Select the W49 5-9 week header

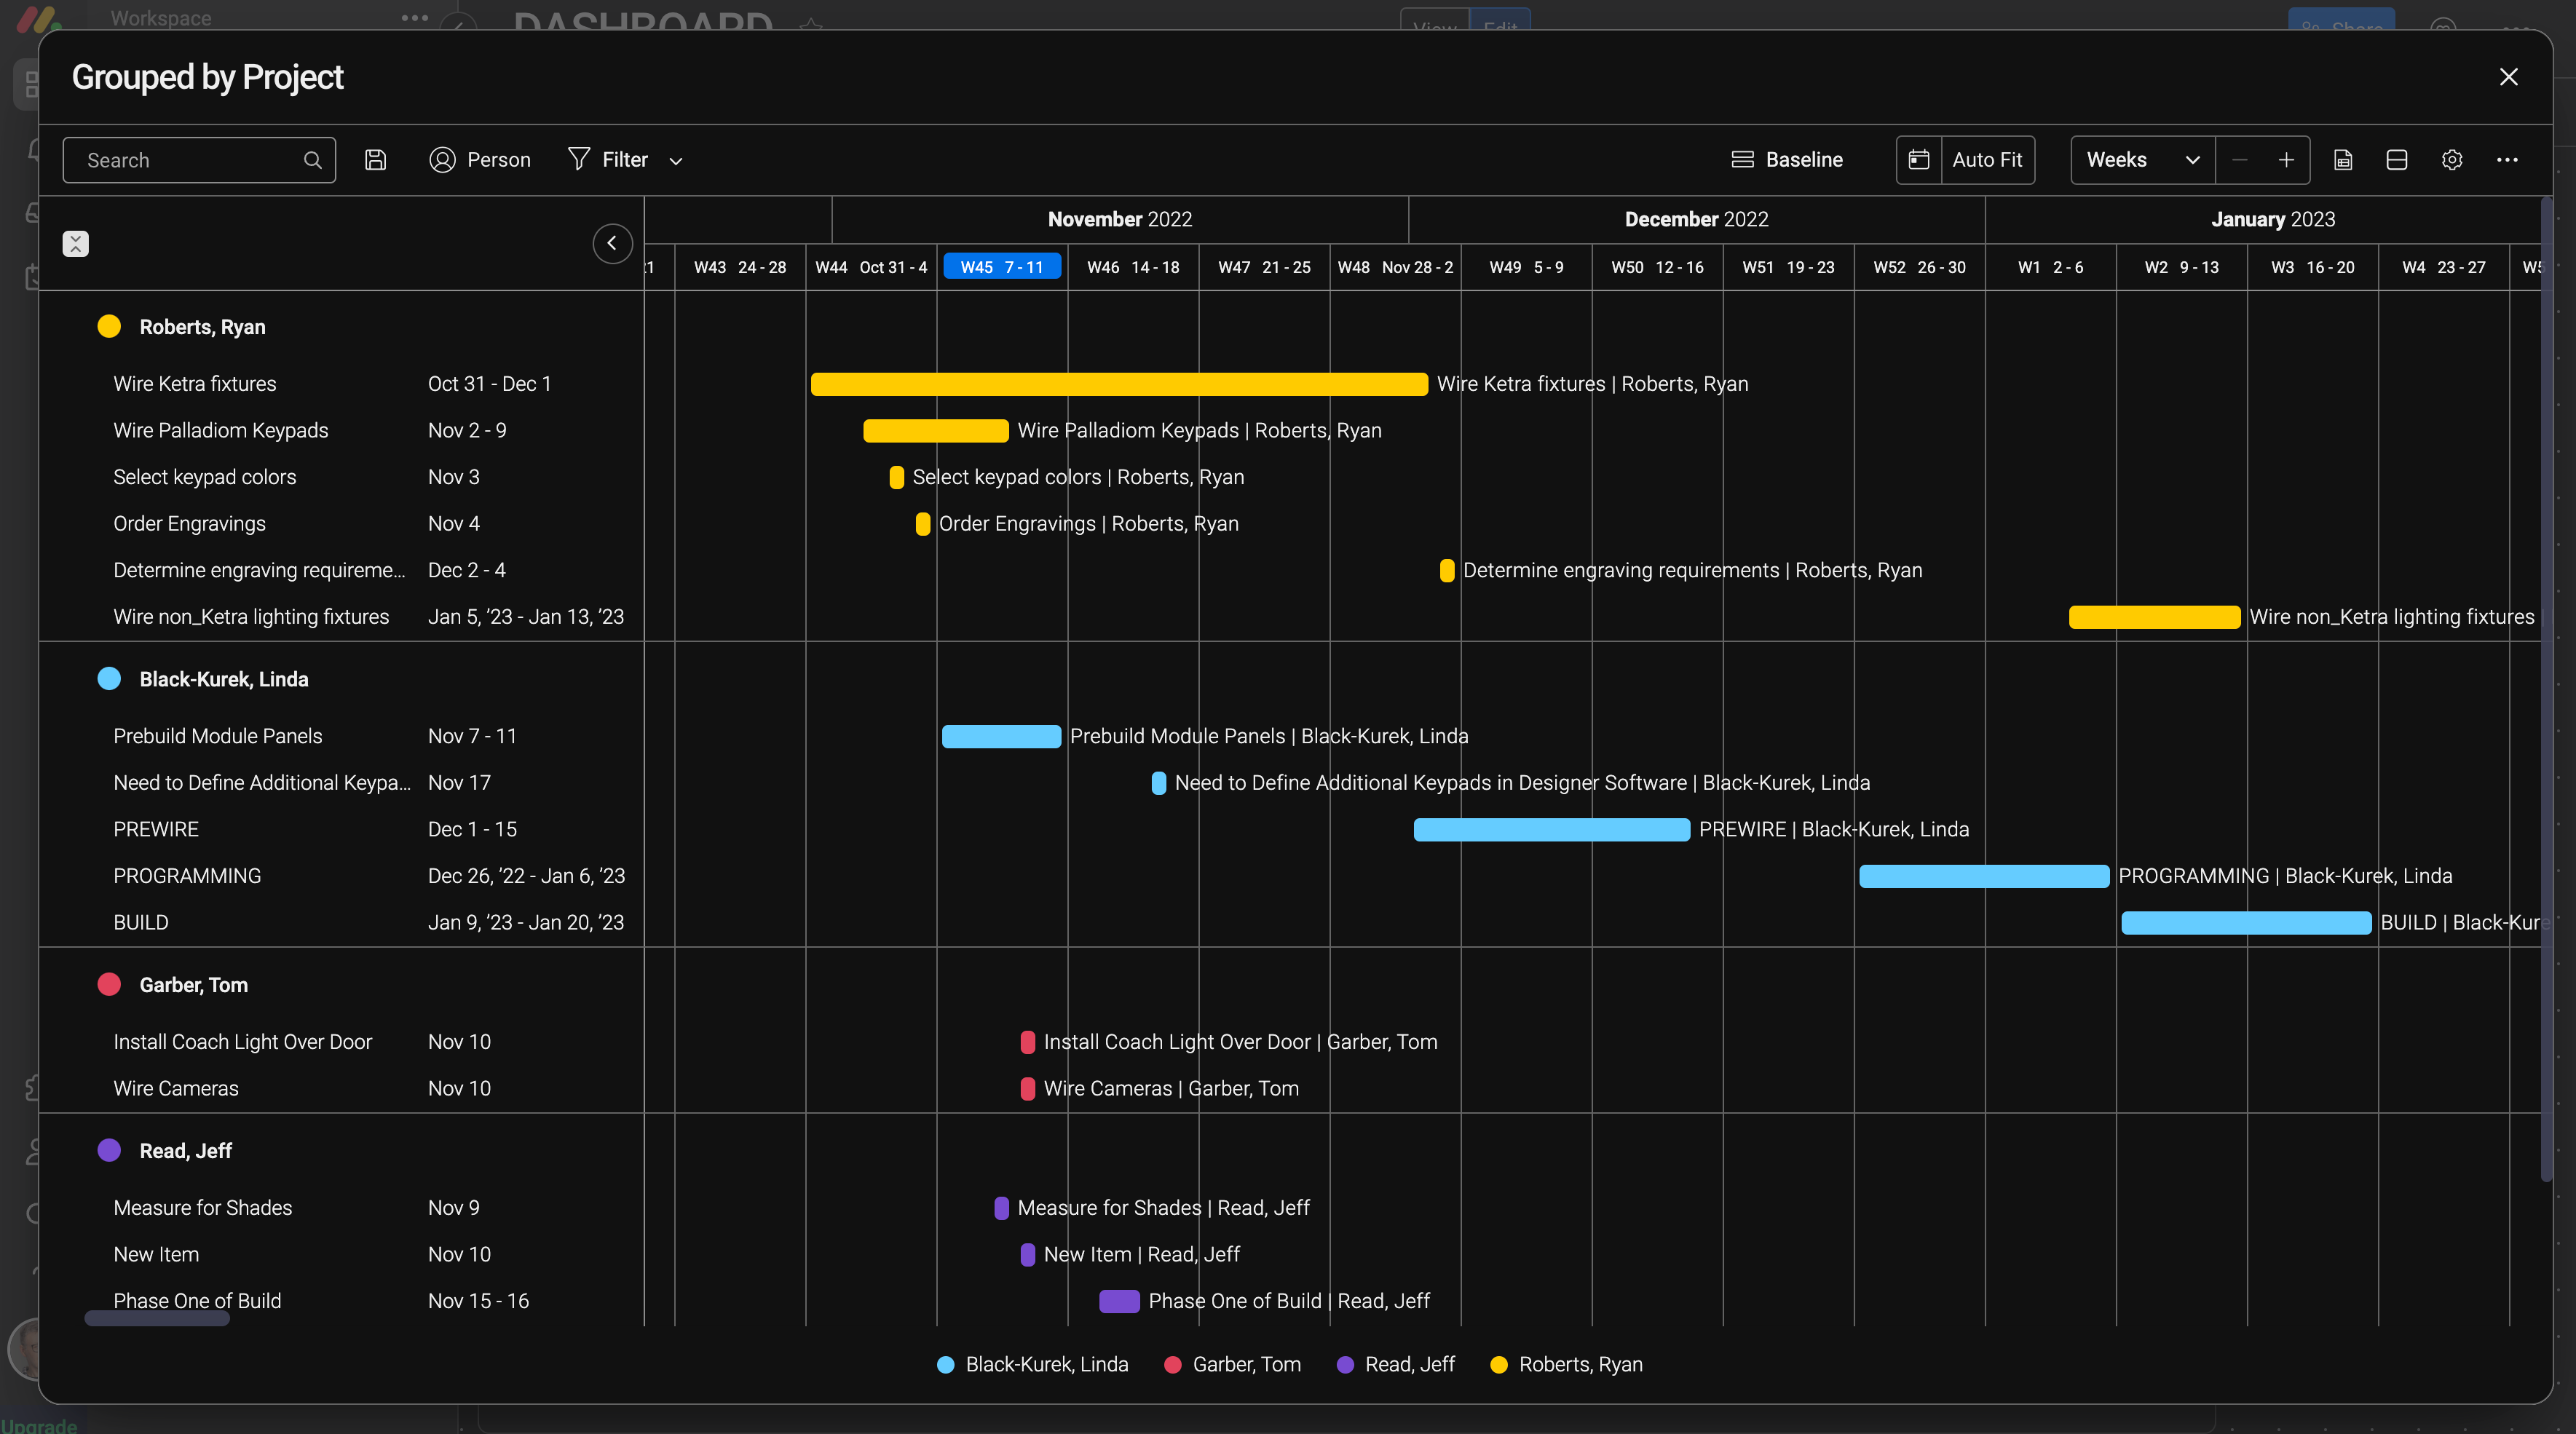click(1526, 267)
